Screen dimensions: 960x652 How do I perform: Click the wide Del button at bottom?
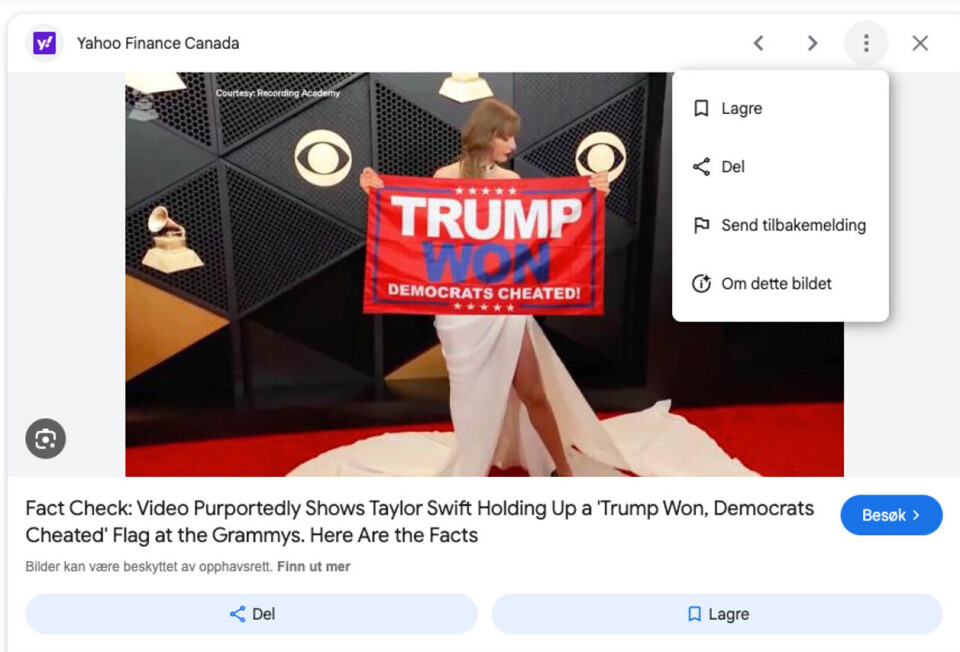[x=252, y=613]
